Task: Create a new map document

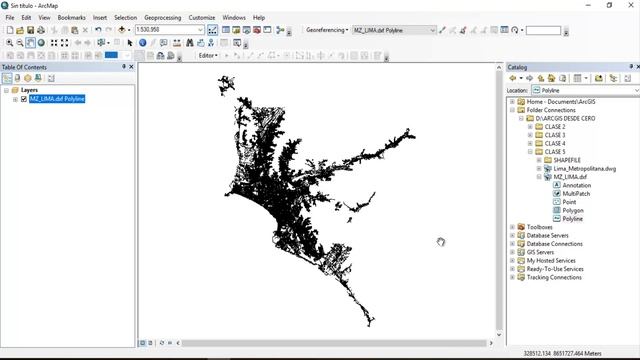Action: tap(10, 30)
